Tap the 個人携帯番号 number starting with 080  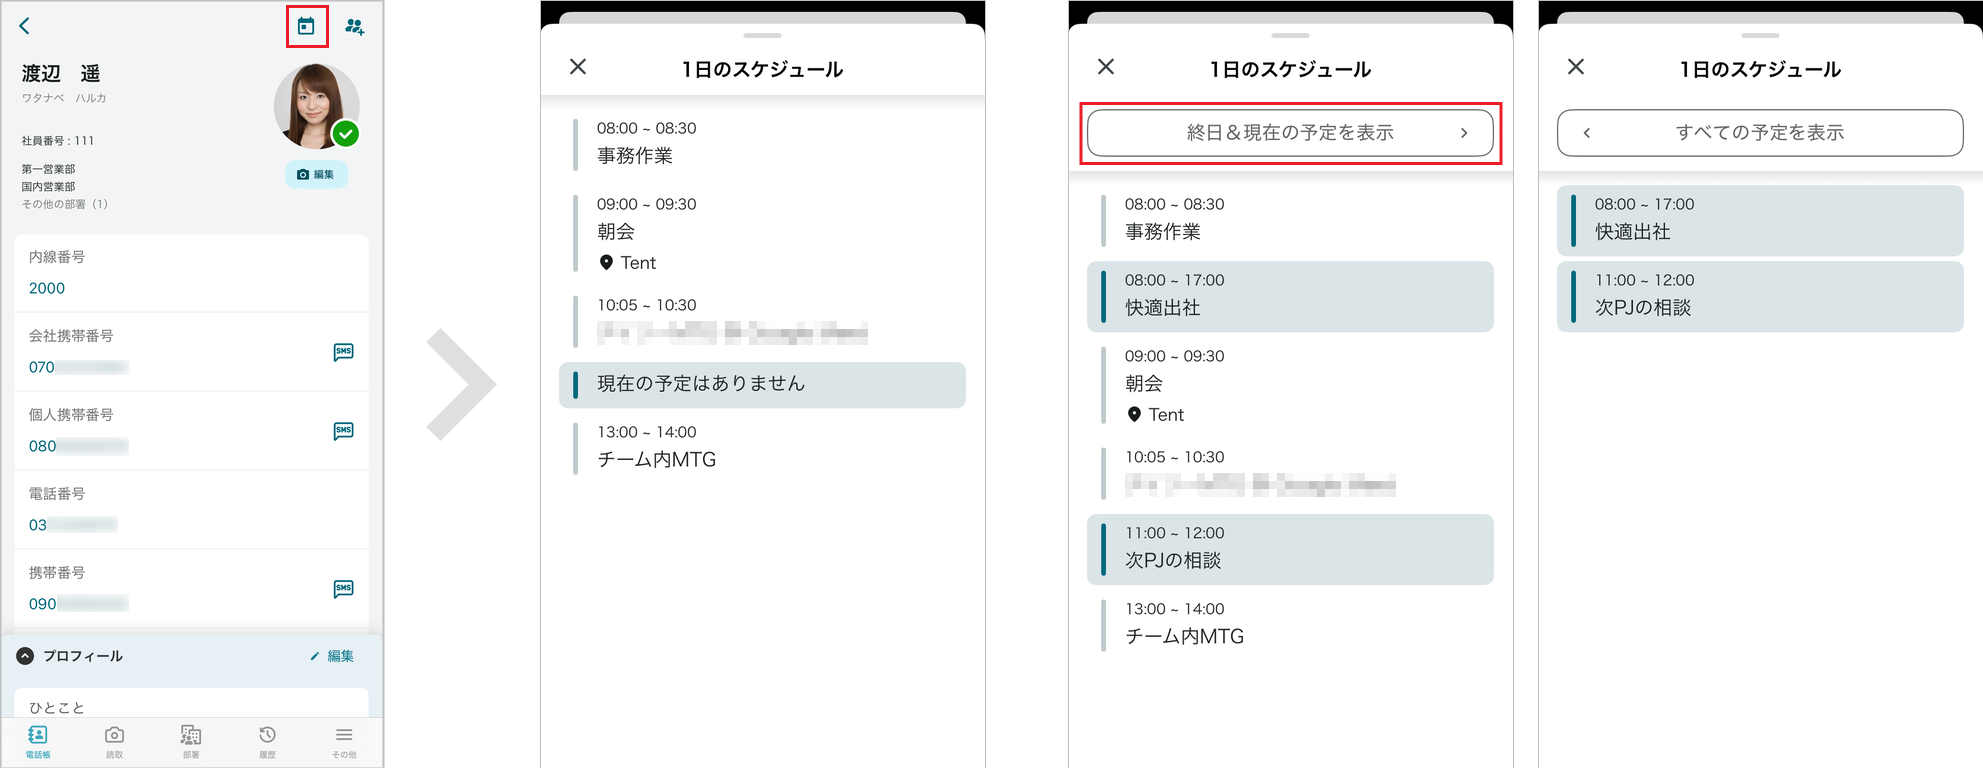click(78, 446)
